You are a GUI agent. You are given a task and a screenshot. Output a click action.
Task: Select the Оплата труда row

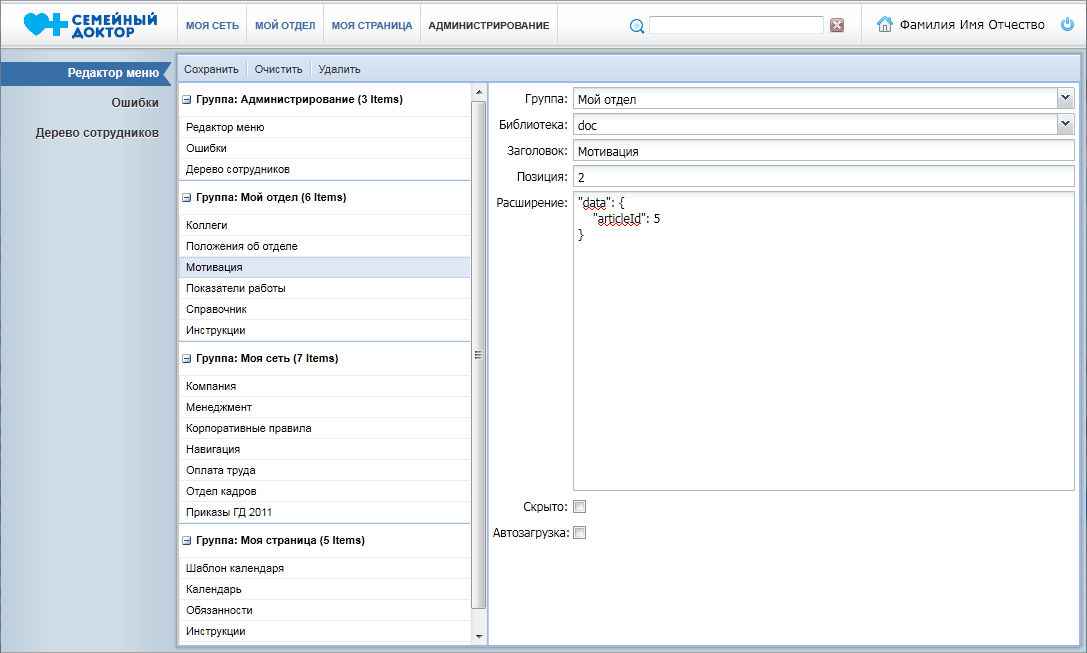coord(324,470)
